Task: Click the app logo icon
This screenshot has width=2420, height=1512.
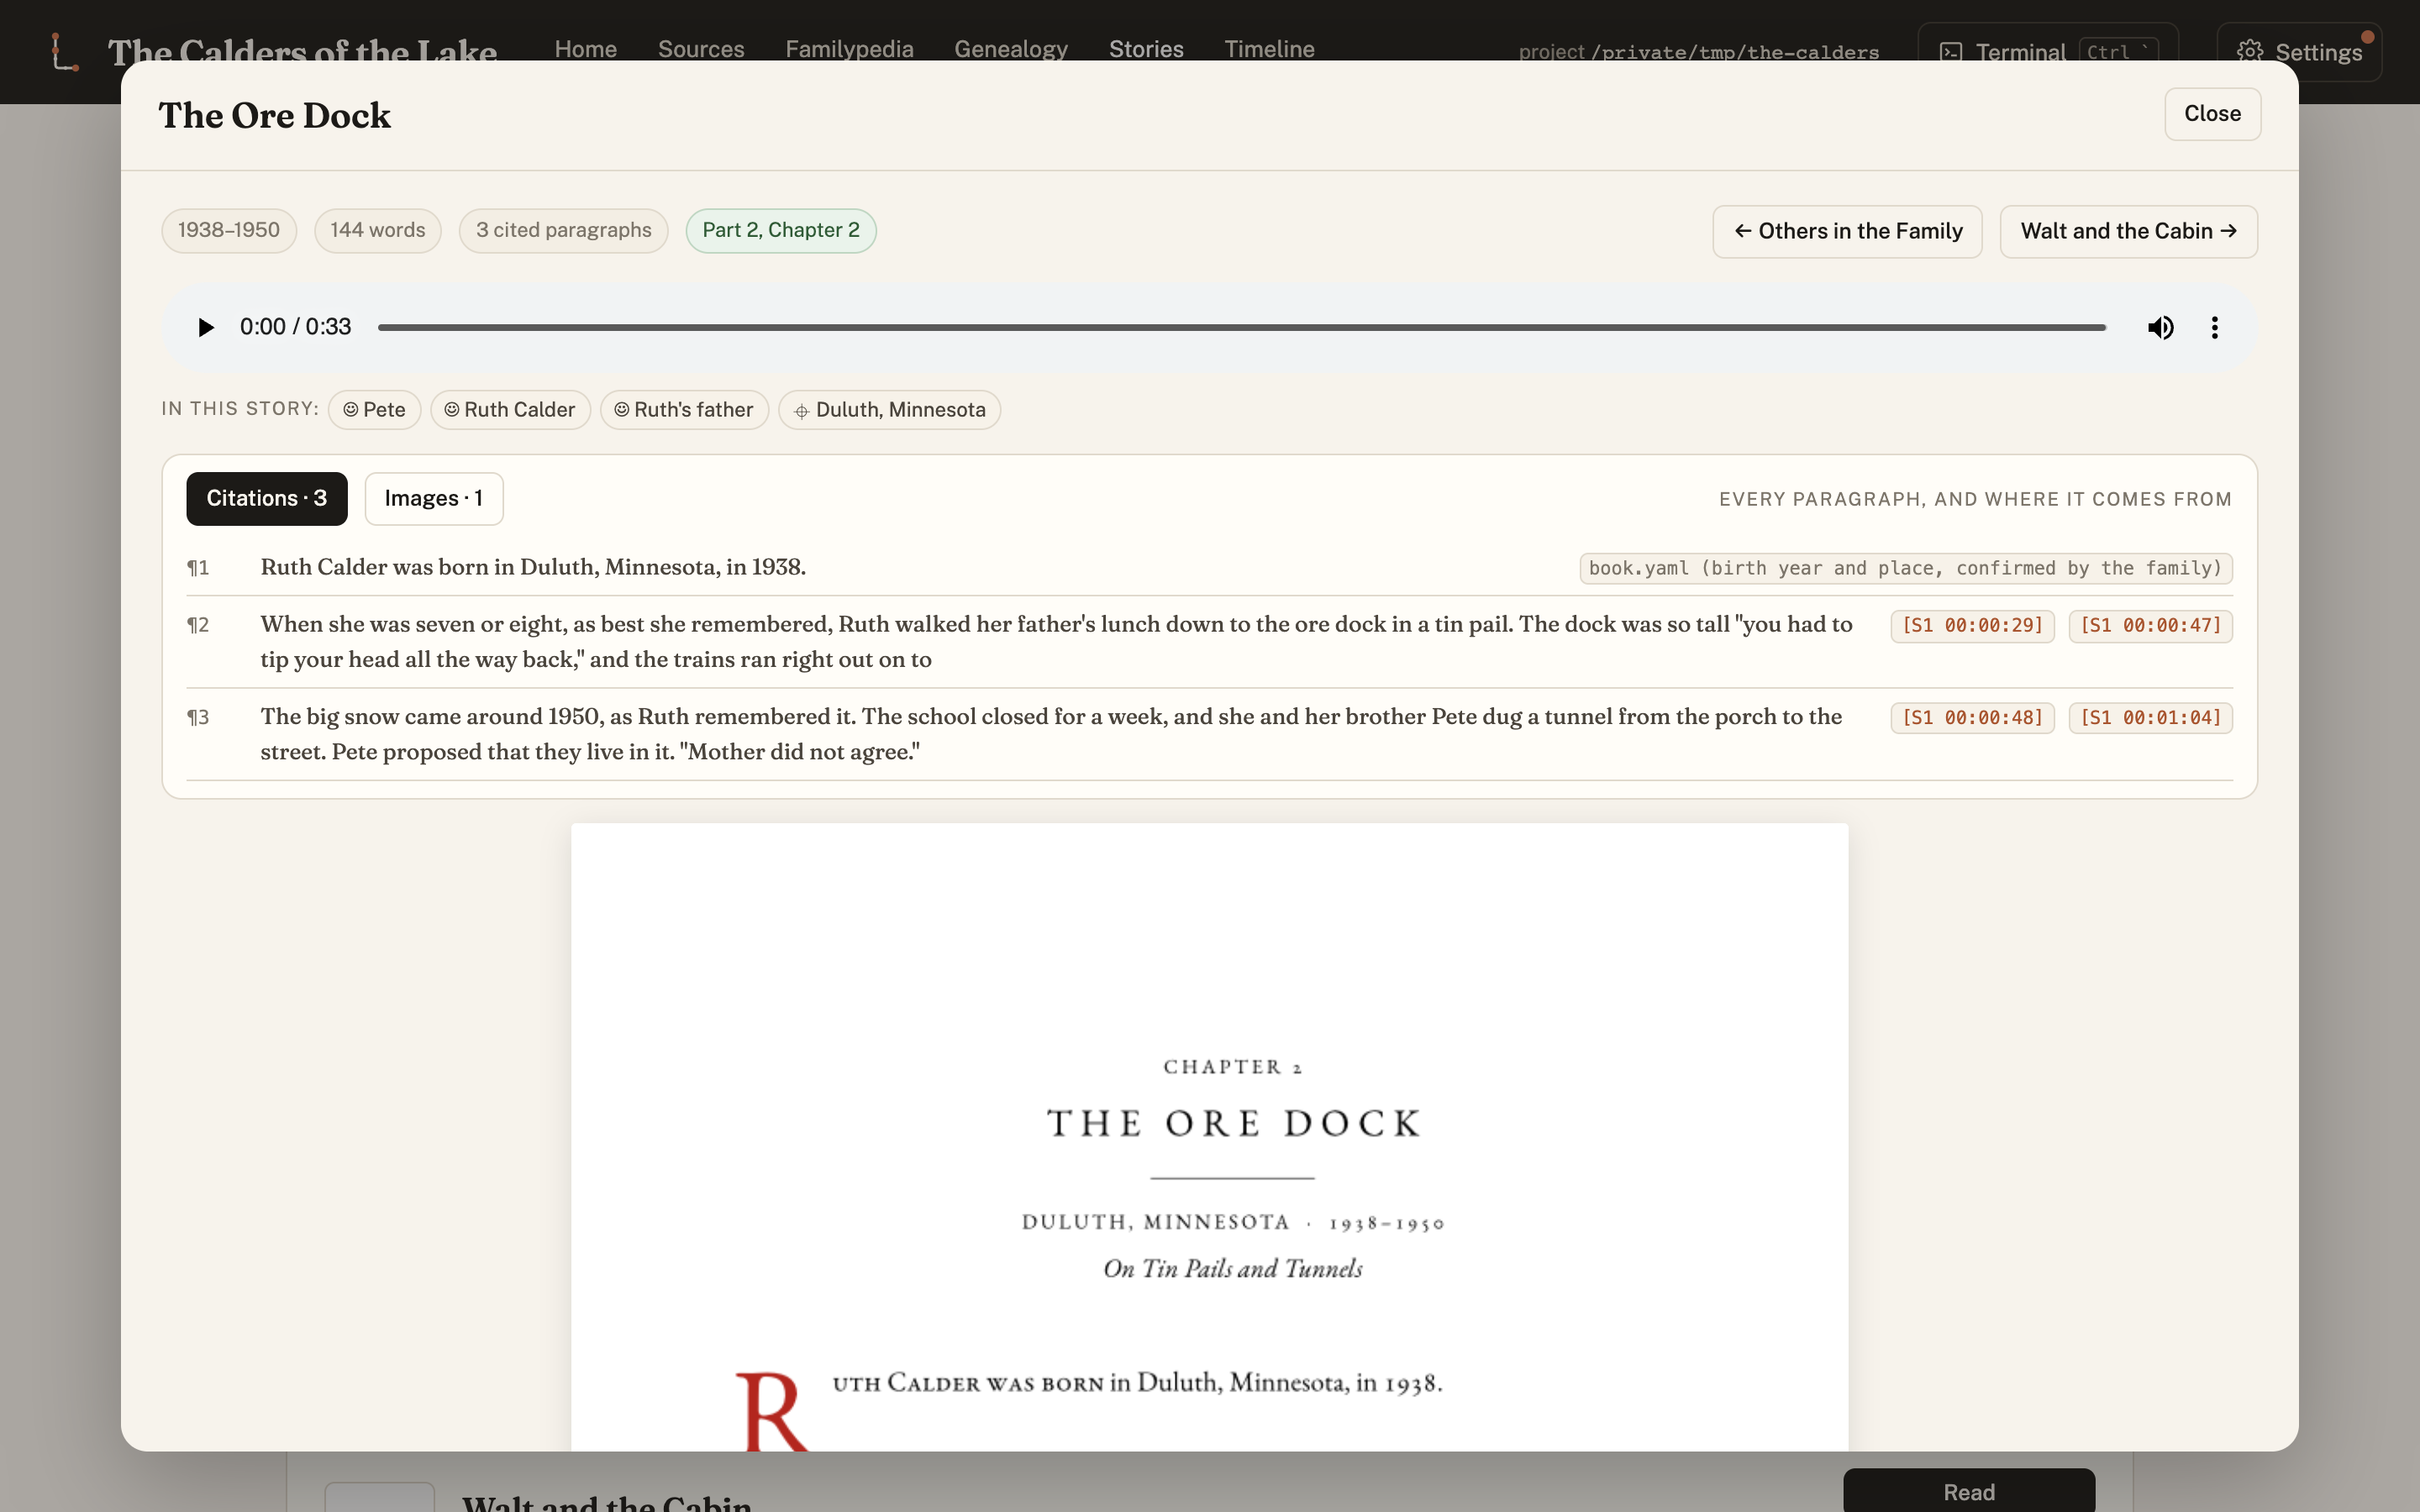Action: tap(64, 51)
